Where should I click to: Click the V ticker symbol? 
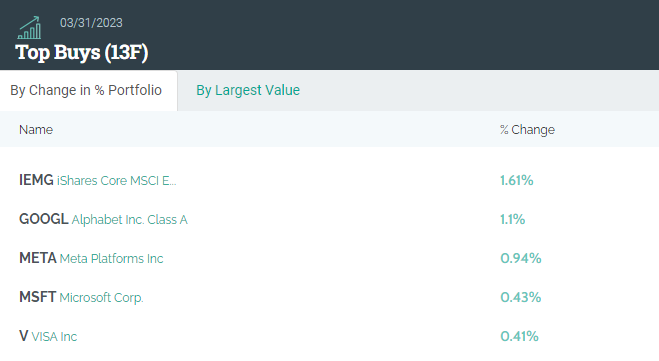coord(24,336)
